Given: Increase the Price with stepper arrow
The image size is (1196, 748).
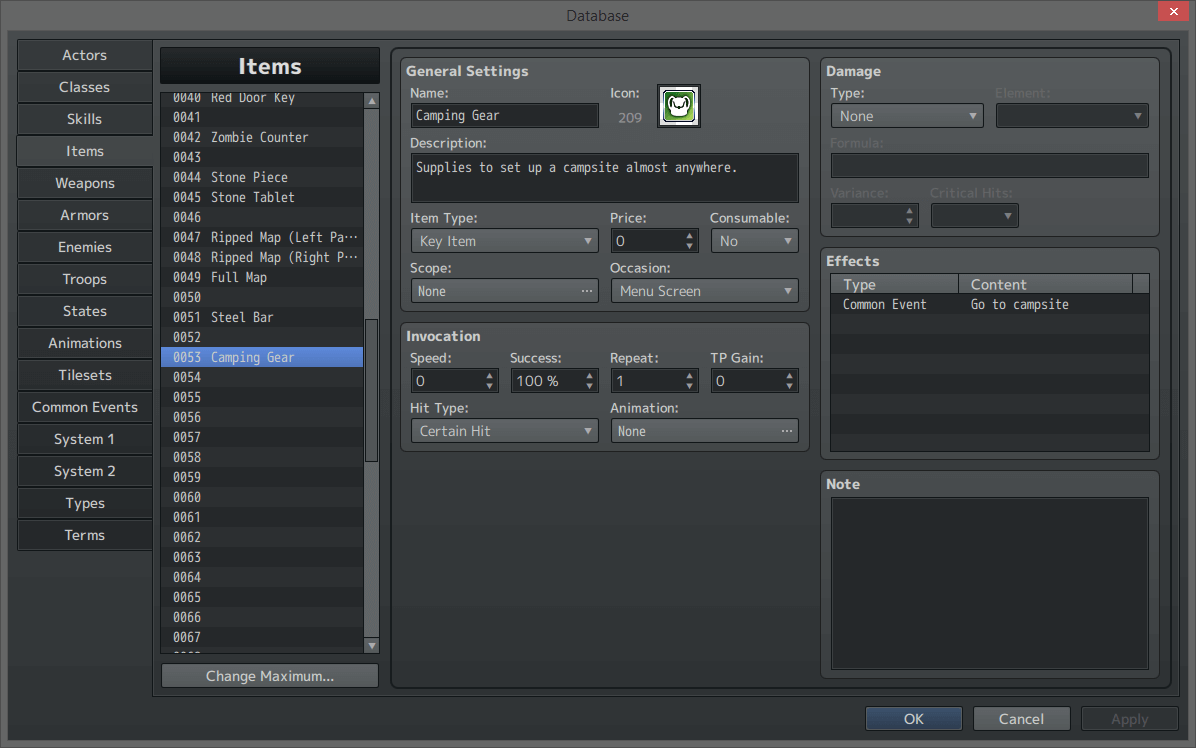Looking at the screenshot, I should [x=690, y=236].
